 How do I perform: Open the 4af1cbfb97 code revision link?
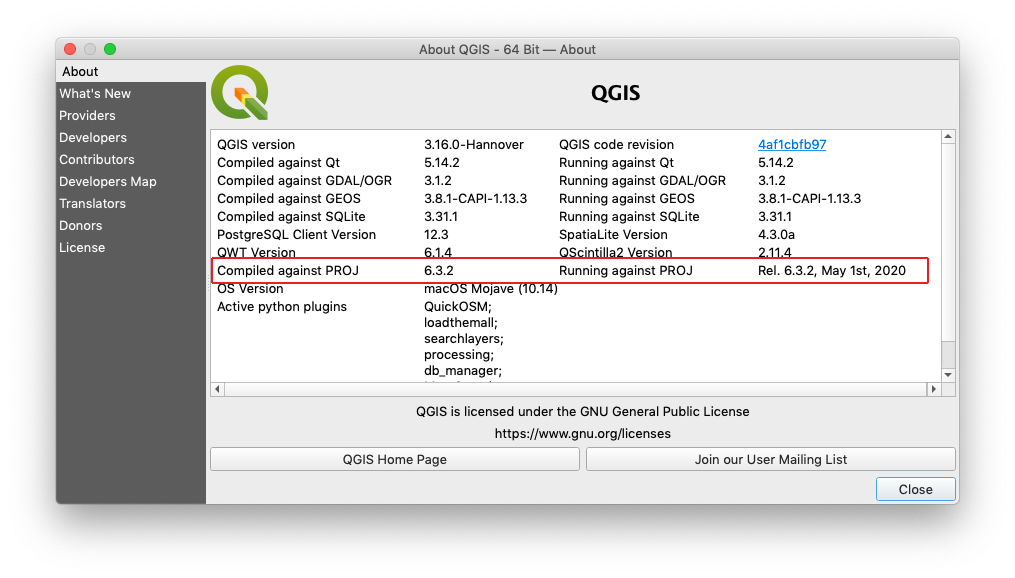pos(791,144)
